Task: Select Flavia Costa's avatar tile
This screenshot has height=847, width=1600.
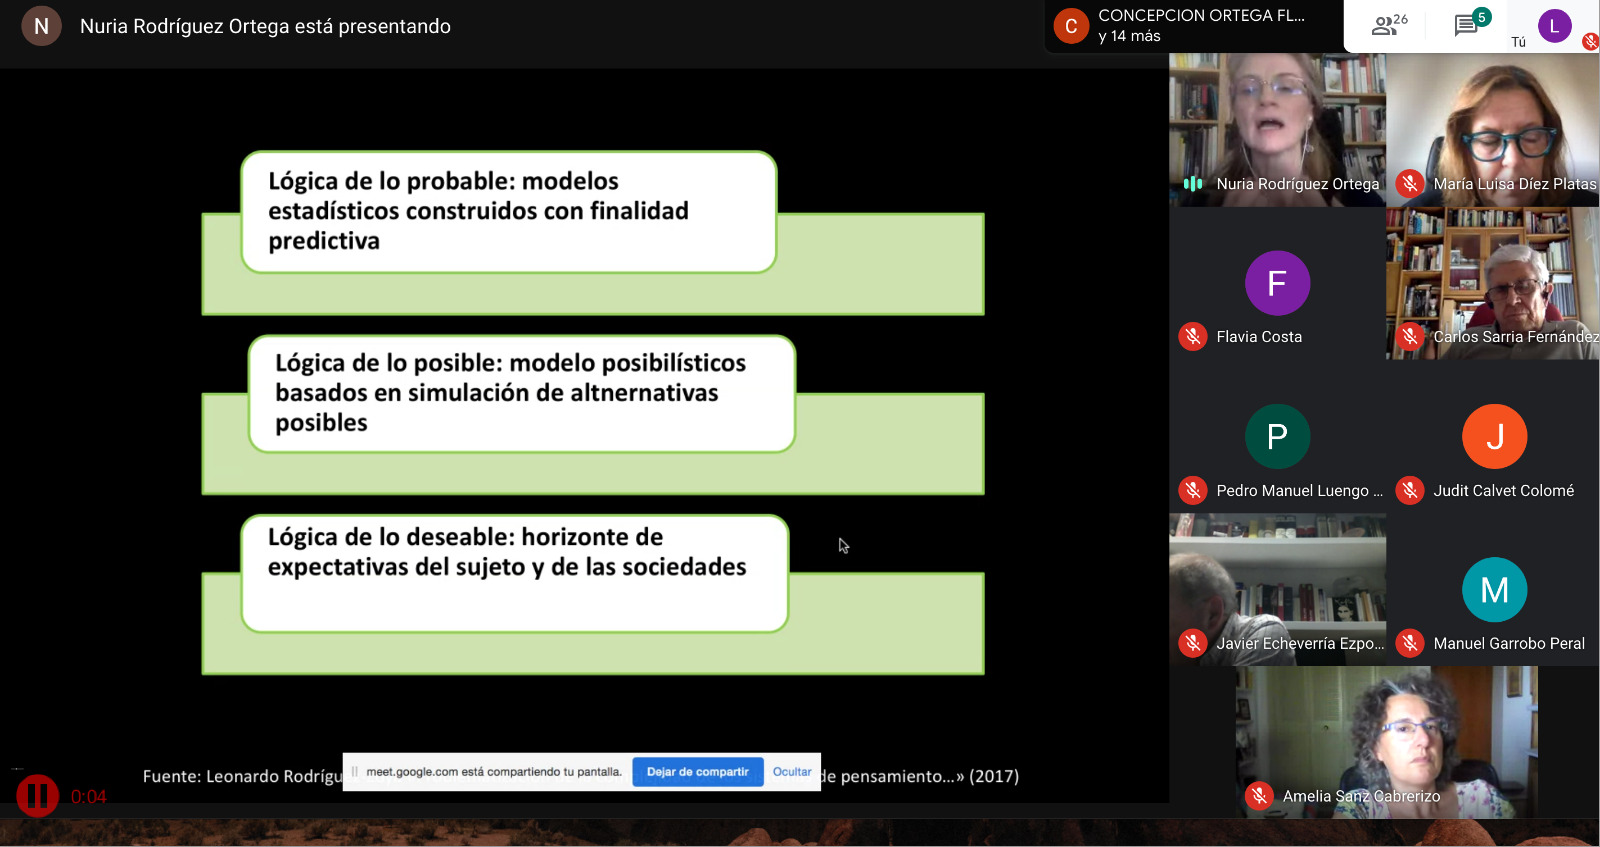Action: click(1277, 283)
